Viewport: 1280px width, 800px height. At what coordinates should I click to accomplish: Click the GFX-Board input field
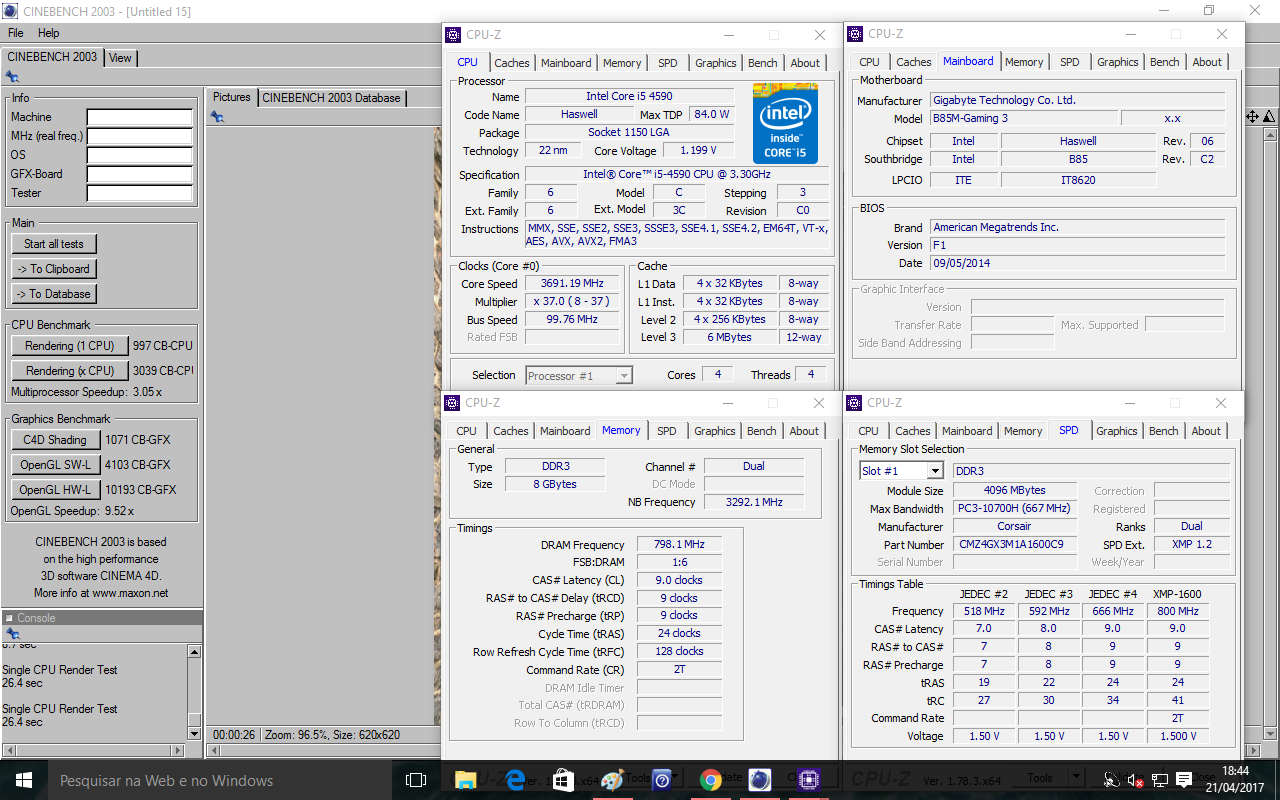tap(139, 174)
